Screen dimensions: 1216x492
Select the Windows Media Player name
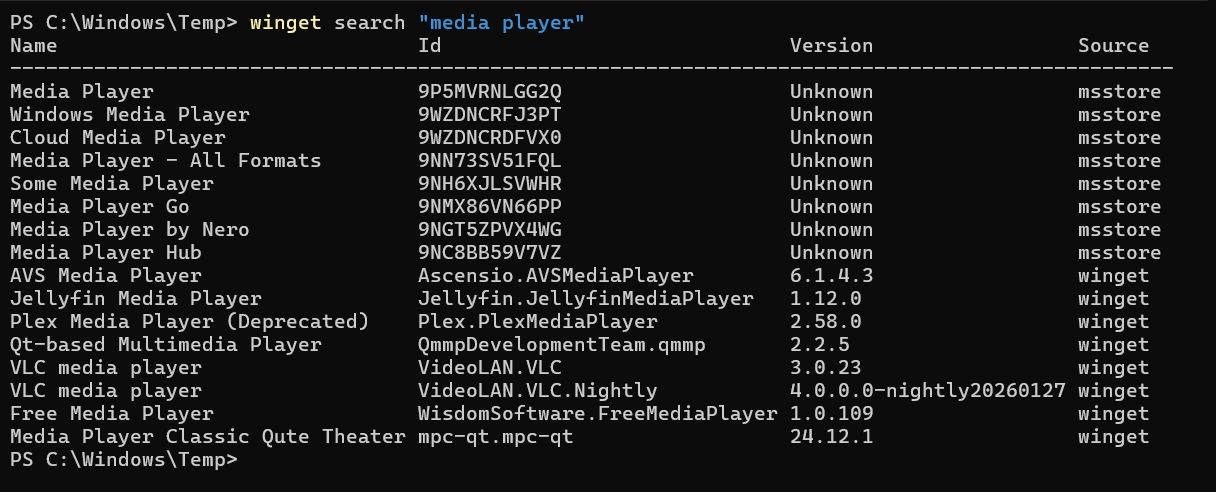130,115
